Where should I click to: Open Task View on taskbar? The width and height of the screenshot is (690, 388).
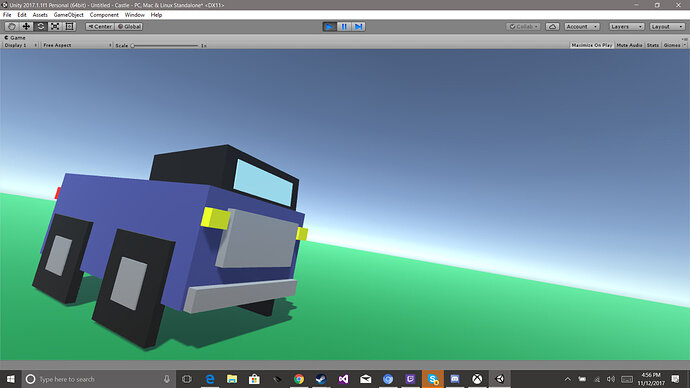187,379
